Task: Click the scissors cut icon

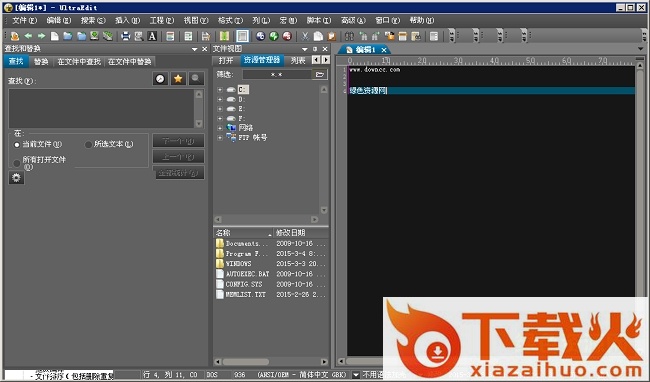Action: click(305, 36)
